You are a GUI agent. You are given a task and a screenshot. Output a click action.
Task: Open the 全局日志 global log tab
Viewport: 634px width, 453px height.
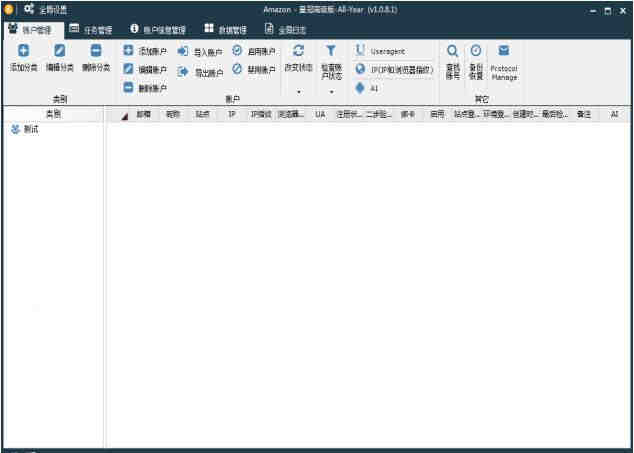[x=286, y=29]
